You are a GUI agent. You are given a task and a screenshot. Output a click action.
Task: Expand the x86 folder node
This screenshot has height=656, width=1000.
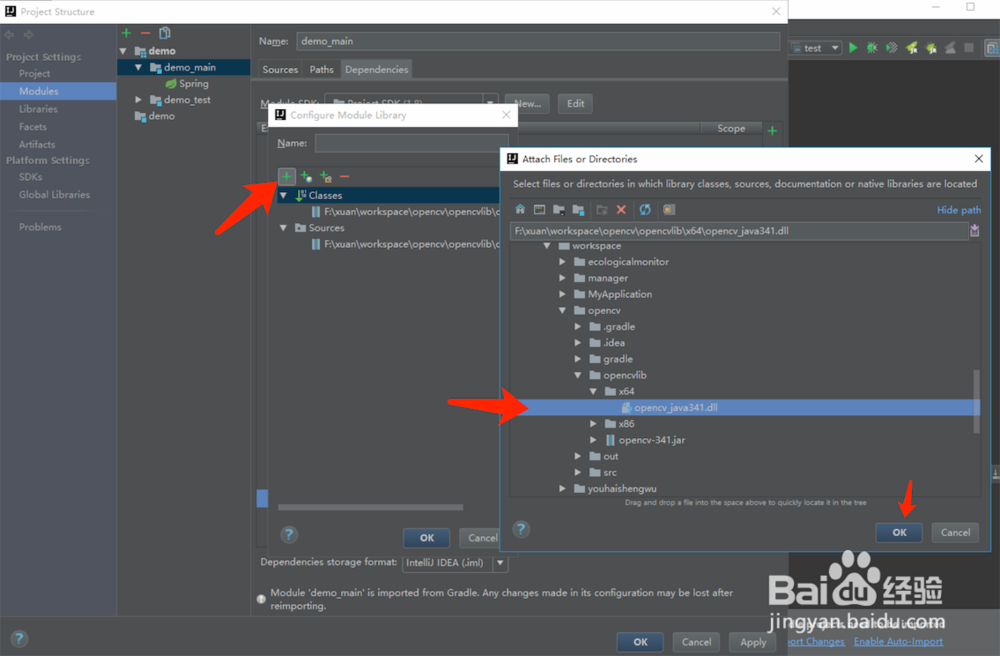click(x=593, y=423)
